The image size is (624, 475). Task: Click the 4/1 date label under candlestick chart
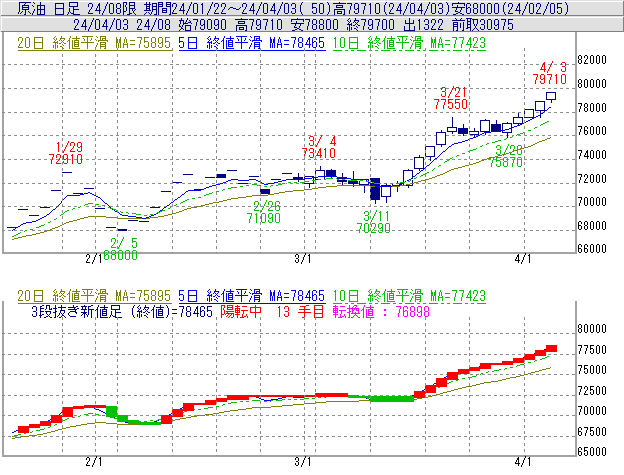(523, 259)
